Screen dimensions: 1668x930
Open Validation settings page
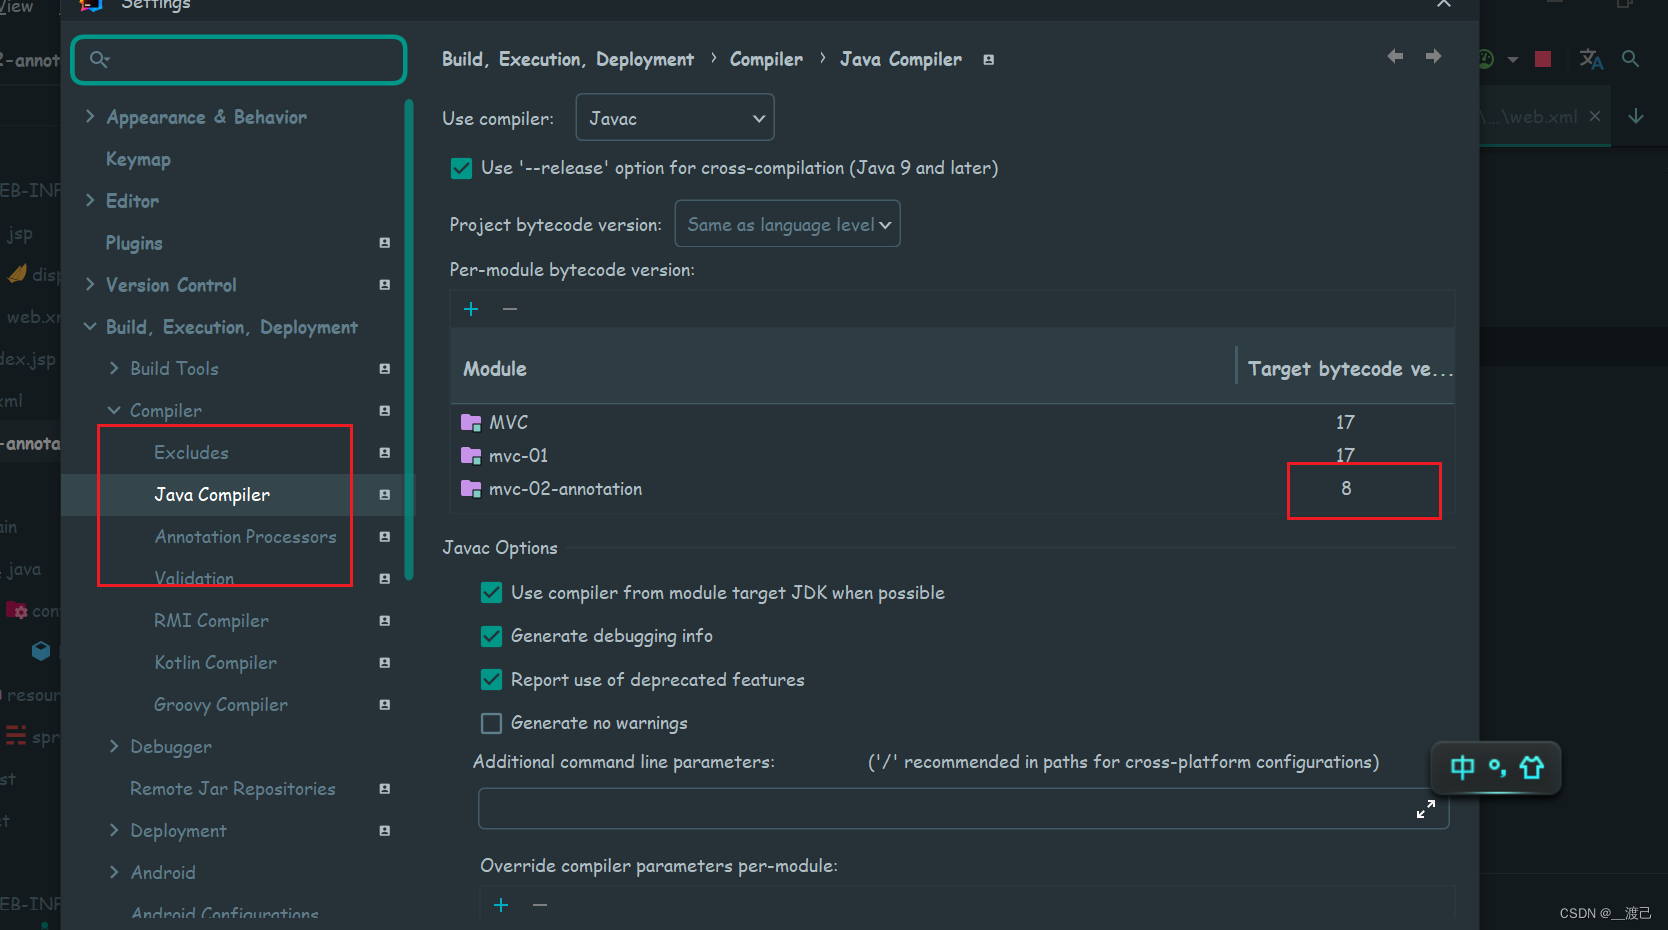tap(194, 579)
